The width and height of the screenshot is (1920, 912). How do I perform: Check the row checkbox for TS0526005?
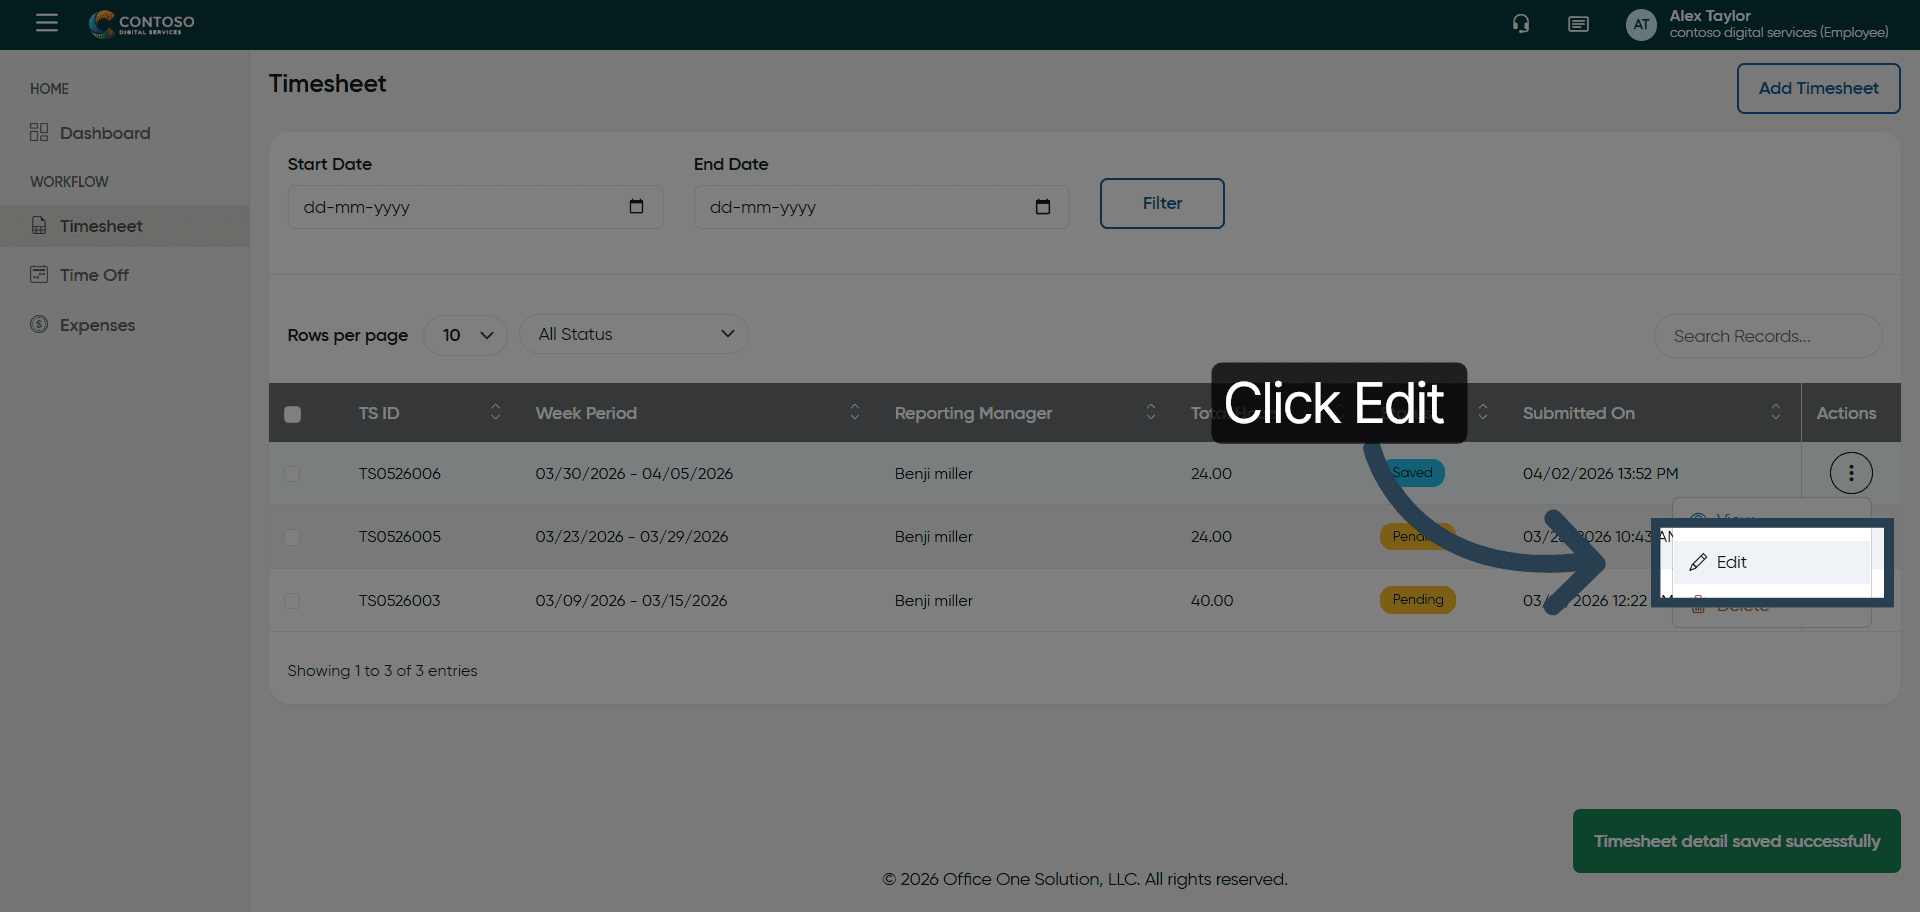292,537
